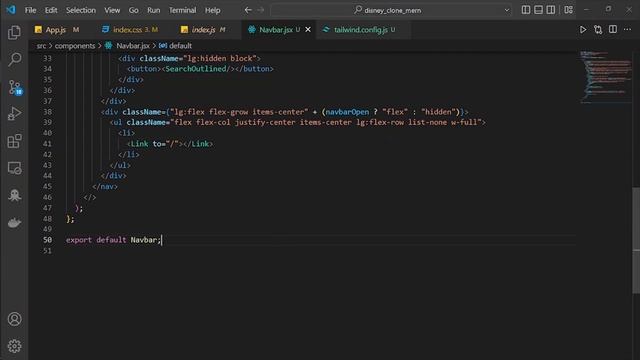The width and height of the screenshot is (640, 360).
Task: Open the GitKraken octopus icon view
Action: pyautogui.click(x=14, y=195)
